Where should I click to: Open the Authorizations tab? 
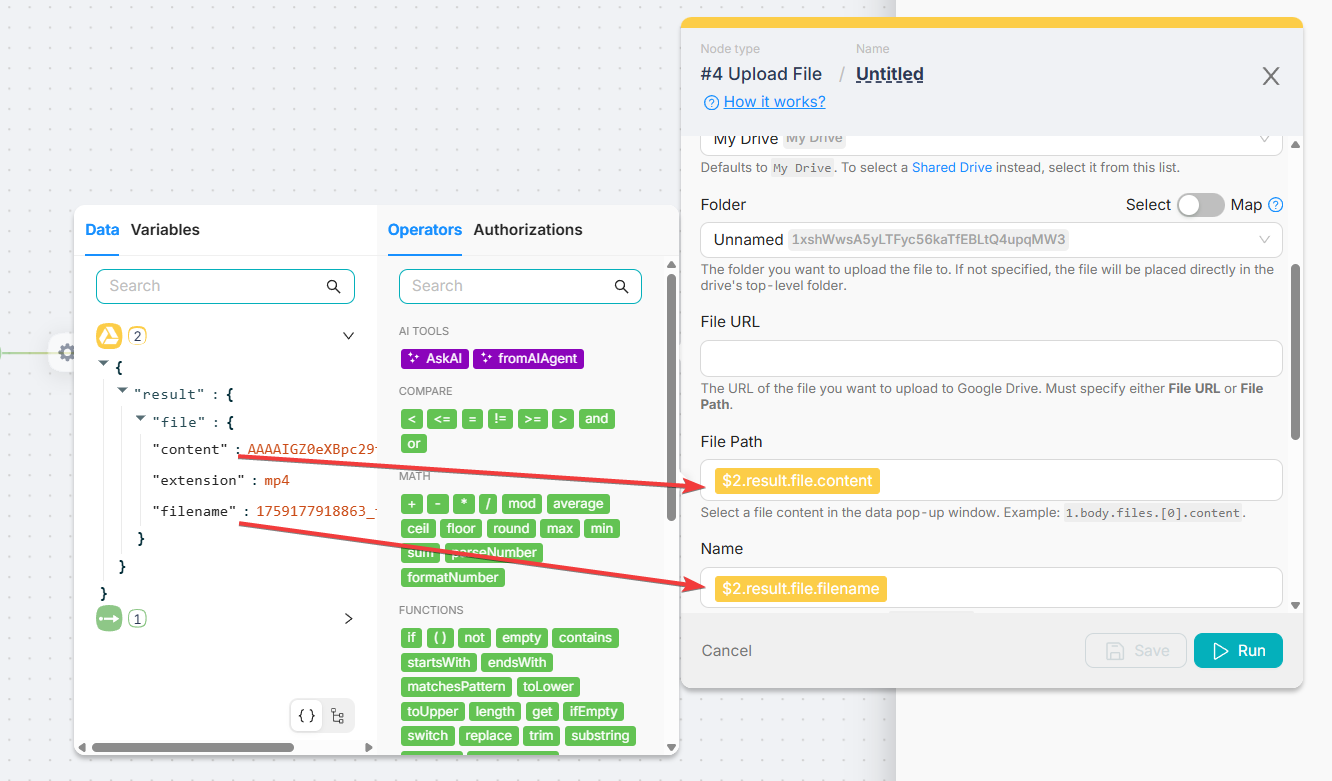(x=527, y=229)
